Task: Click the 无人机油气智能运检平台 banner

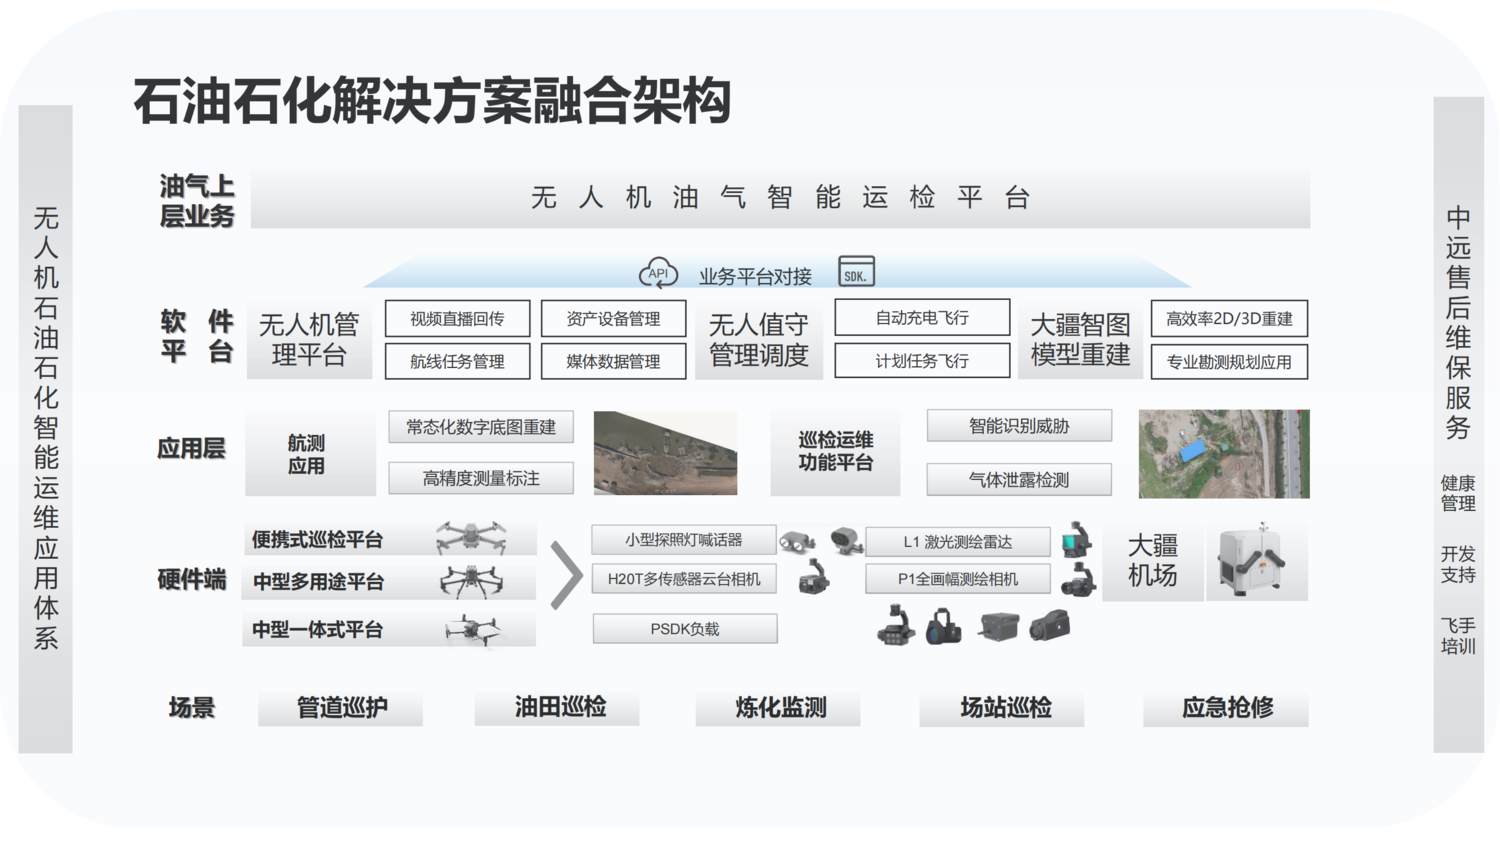Action: pyautogui.click(x=780, y=198)
